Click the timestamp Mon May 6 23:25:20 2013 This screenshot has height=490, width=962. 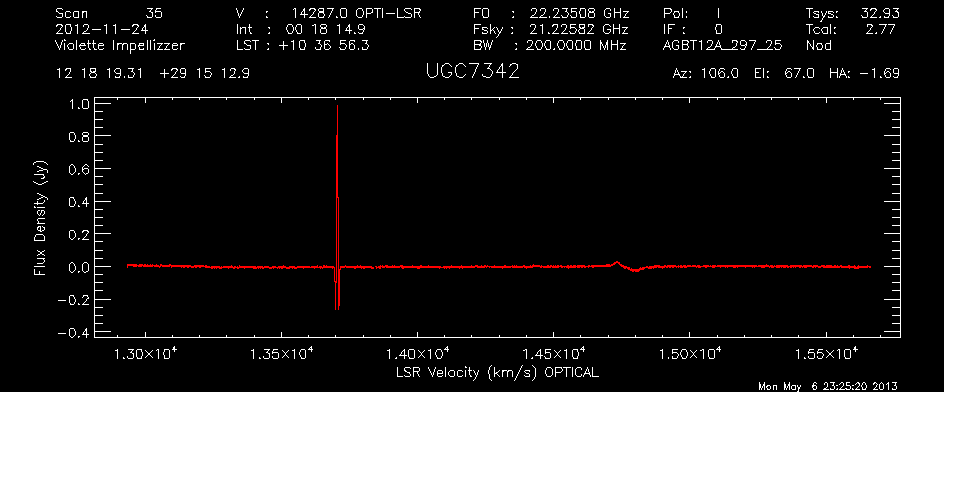click(x=828, y=386)
